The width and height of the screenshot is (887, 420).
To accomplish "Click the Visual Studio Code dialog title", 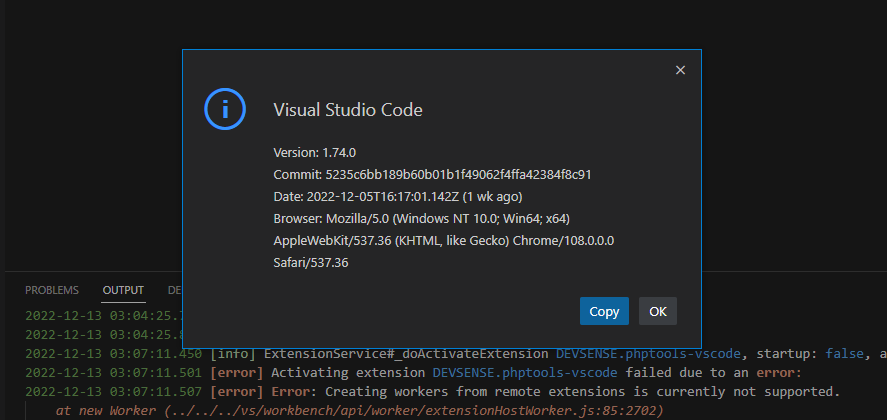I will point(348,110).
